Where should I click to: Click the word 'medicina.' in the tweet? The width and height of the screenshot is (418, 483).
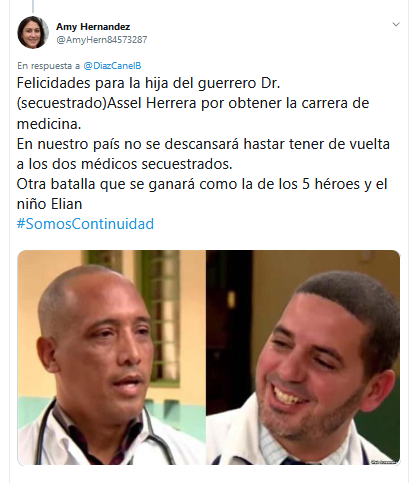(x=49, y=124)
